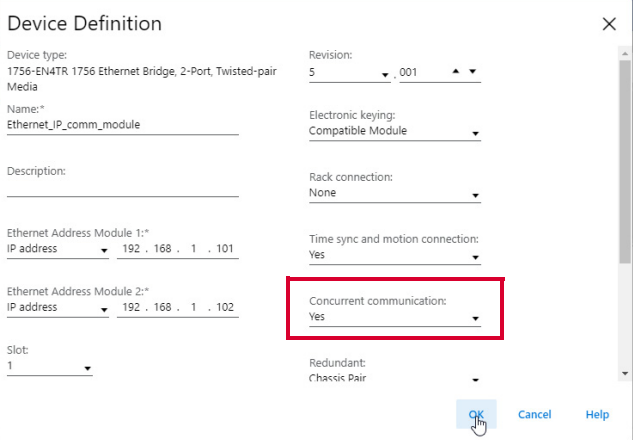Image resolution: width=633 pixels, height=440 pixels.
Task: Expand the Electronic keying dropdown
Action: coord(395,132)
